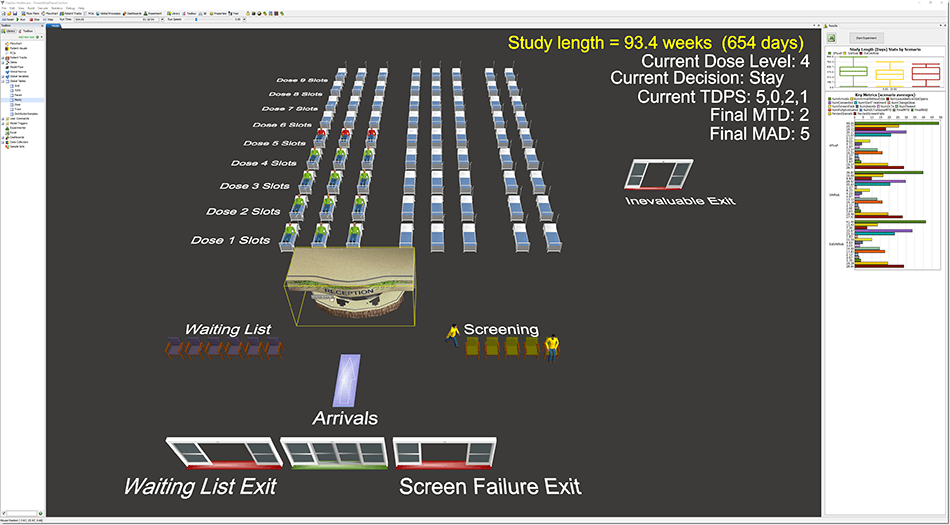Image resolution: width=950 pixels, height=525 pixels.
Task: Switch to the Library tab in left pane
Action: coord(8,31)
